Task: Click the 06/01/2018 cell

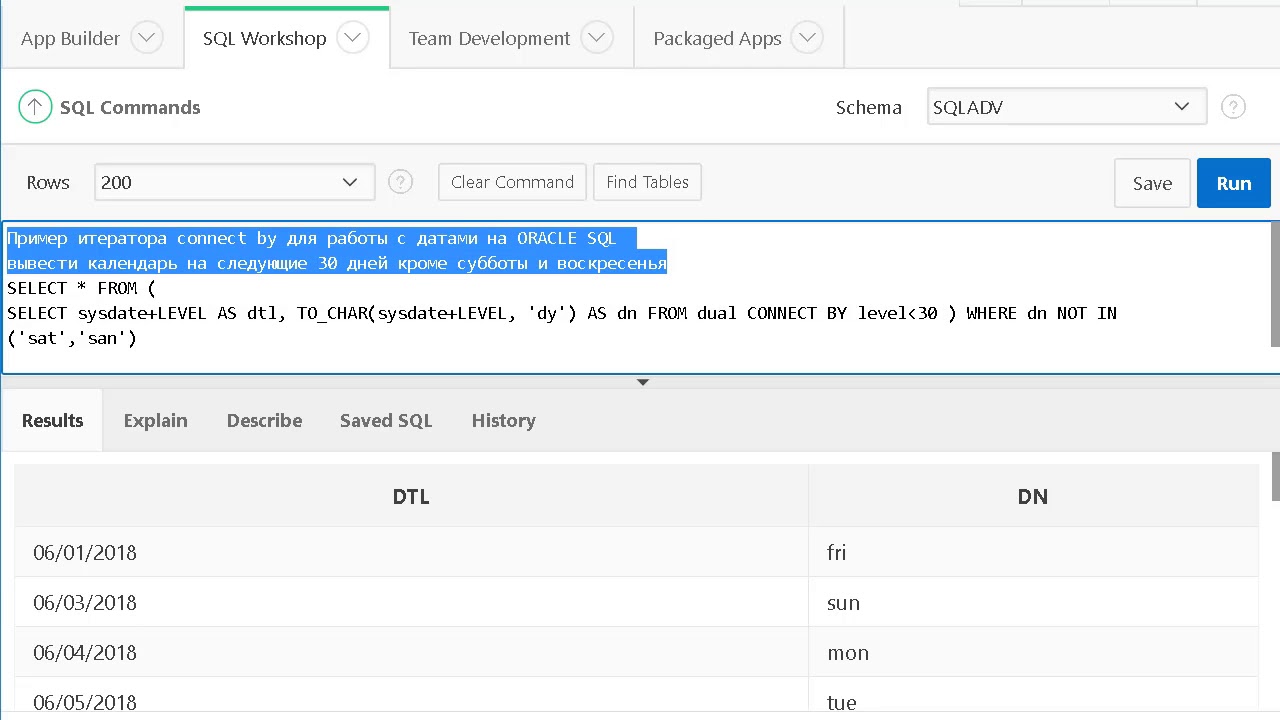Action: tap(411, 552)
